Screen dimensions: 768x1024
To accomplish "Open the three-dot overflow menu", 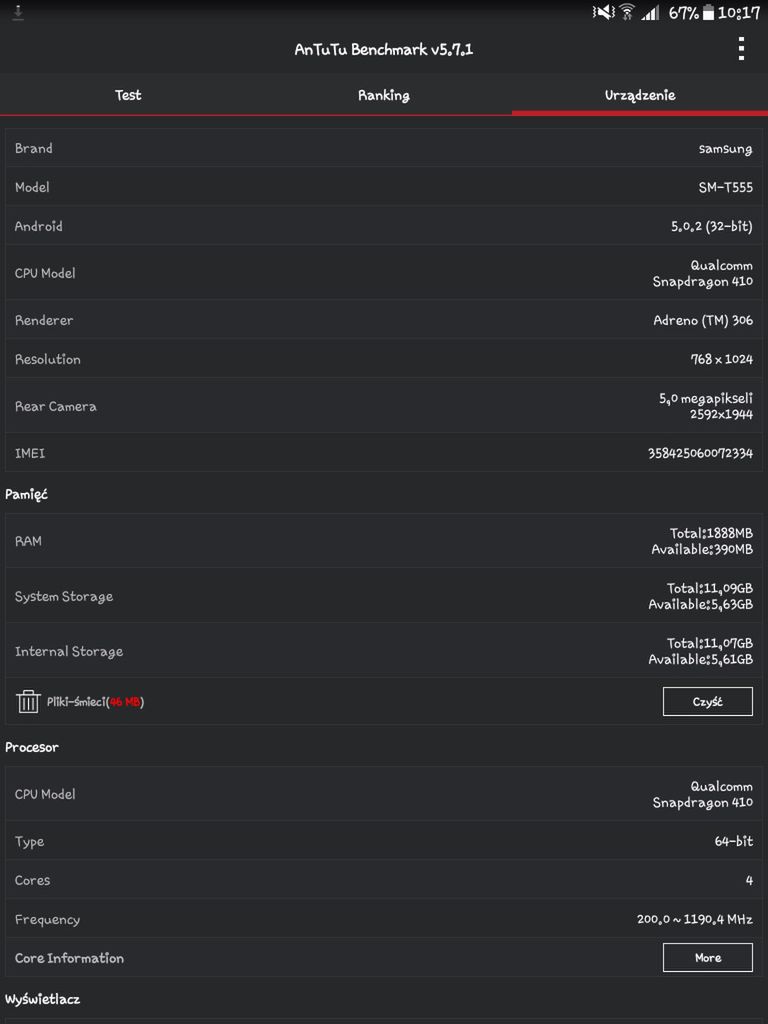I will pyautogui.click(x=741, y=49).
